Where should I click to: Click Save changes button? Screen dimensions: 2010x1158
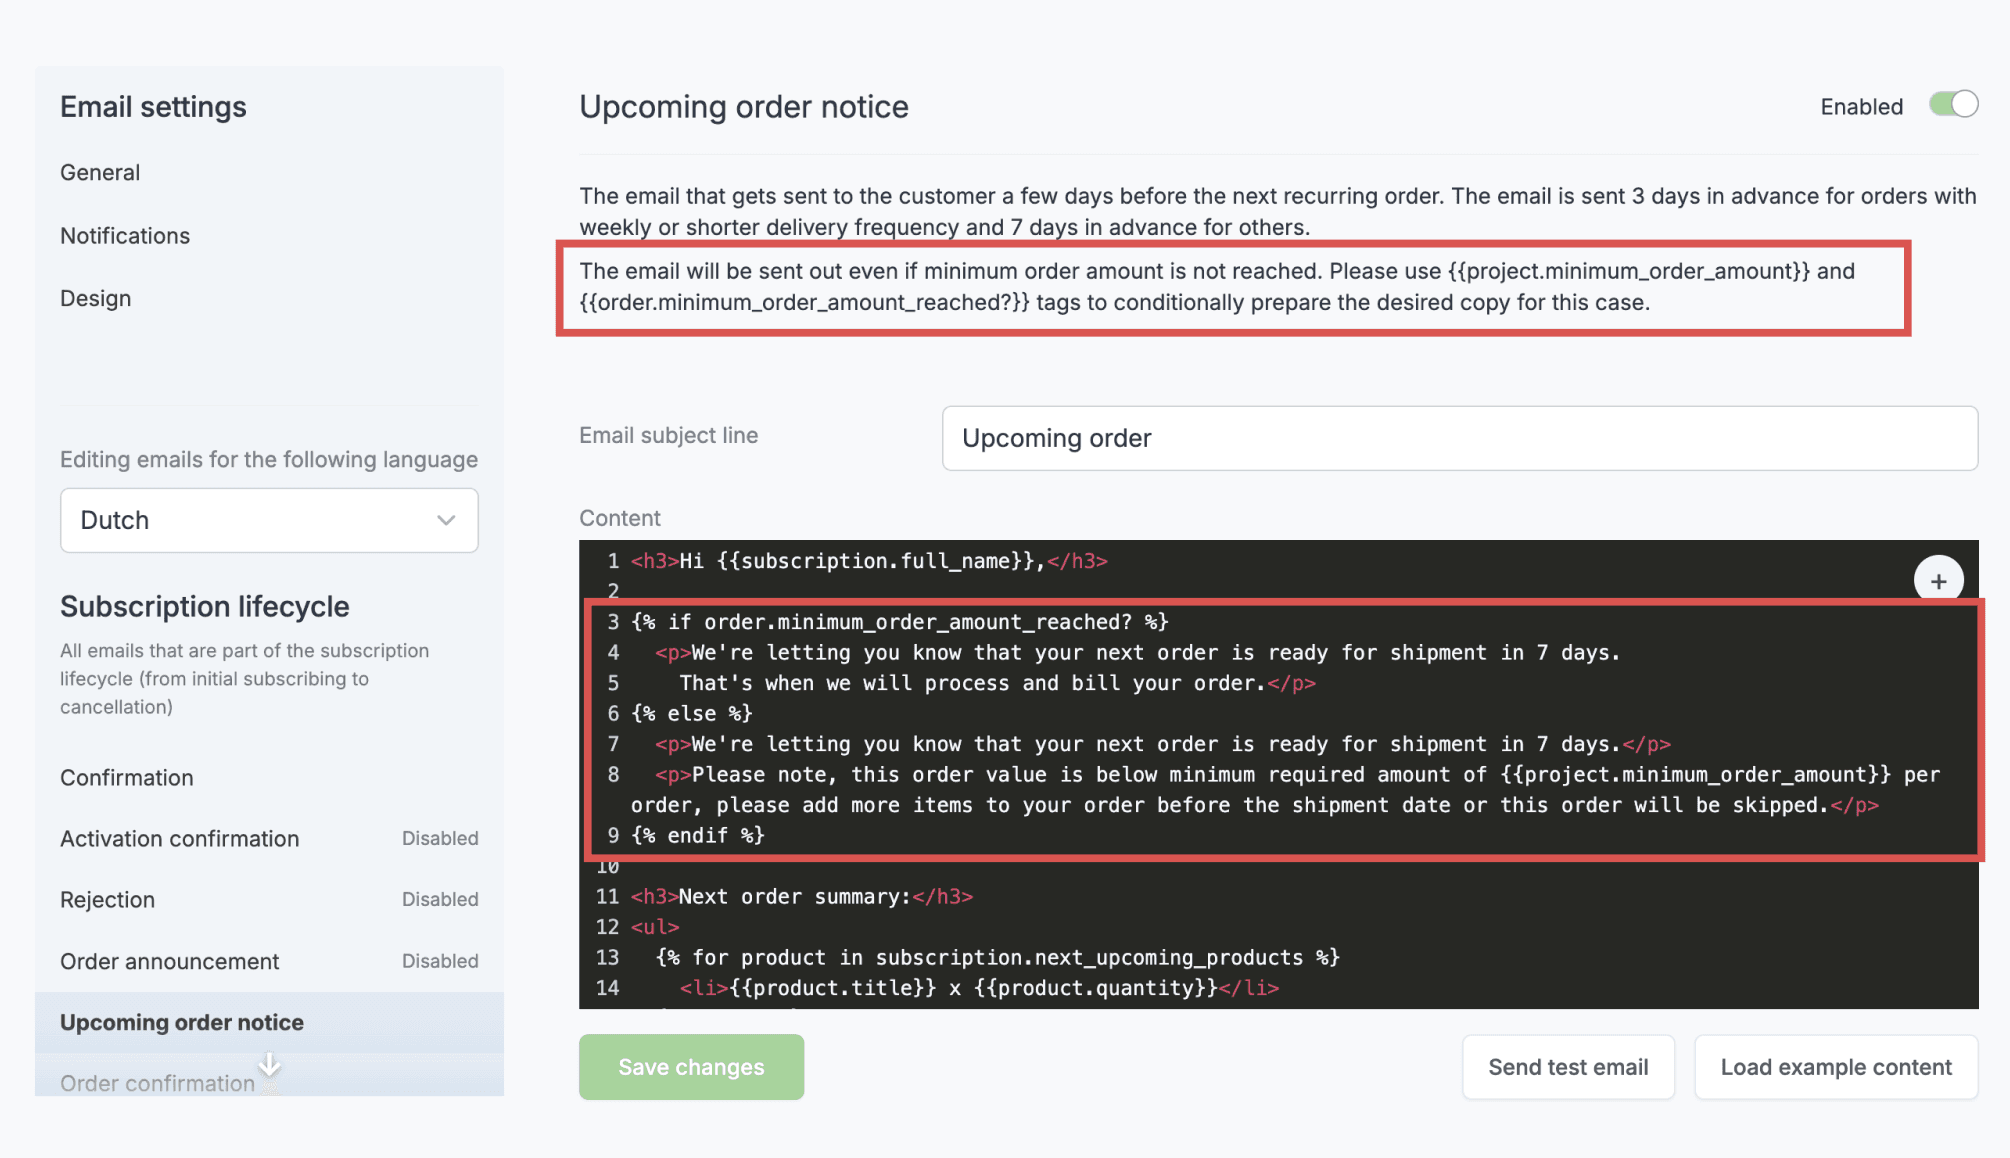click(691, 1067)
